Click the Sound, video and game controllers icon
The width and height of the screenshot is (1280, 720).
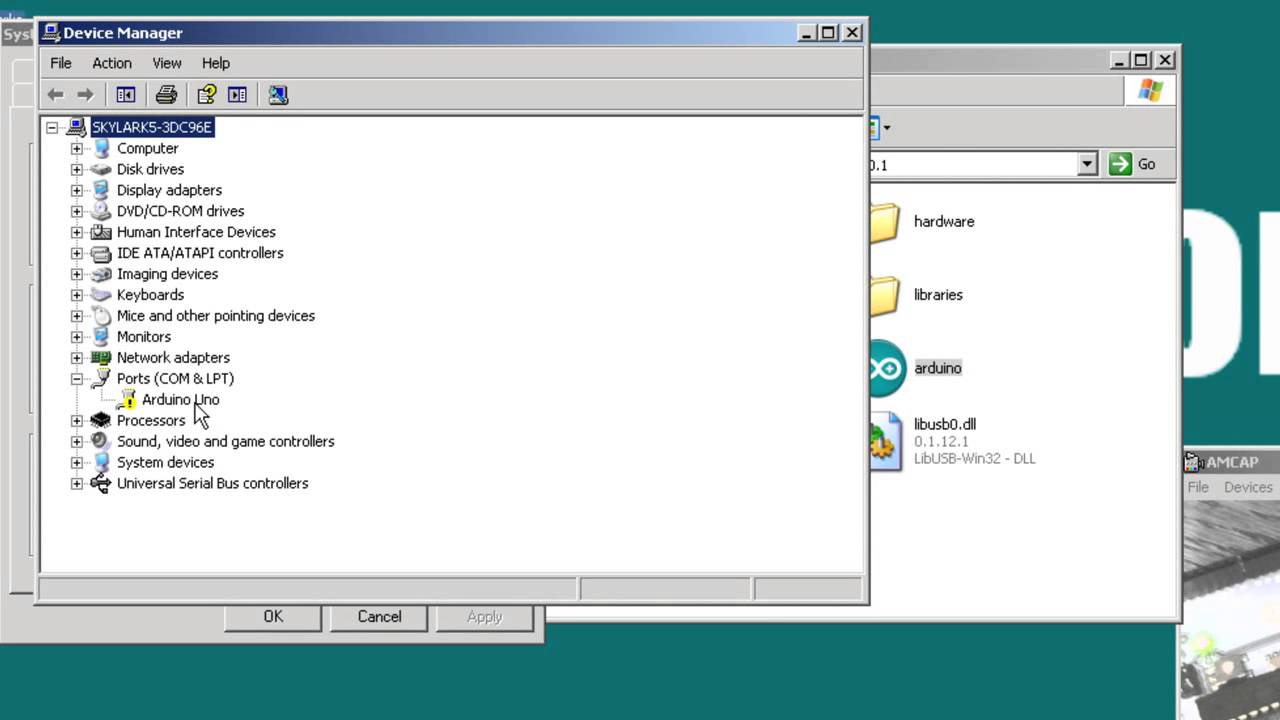coord(101,441)
